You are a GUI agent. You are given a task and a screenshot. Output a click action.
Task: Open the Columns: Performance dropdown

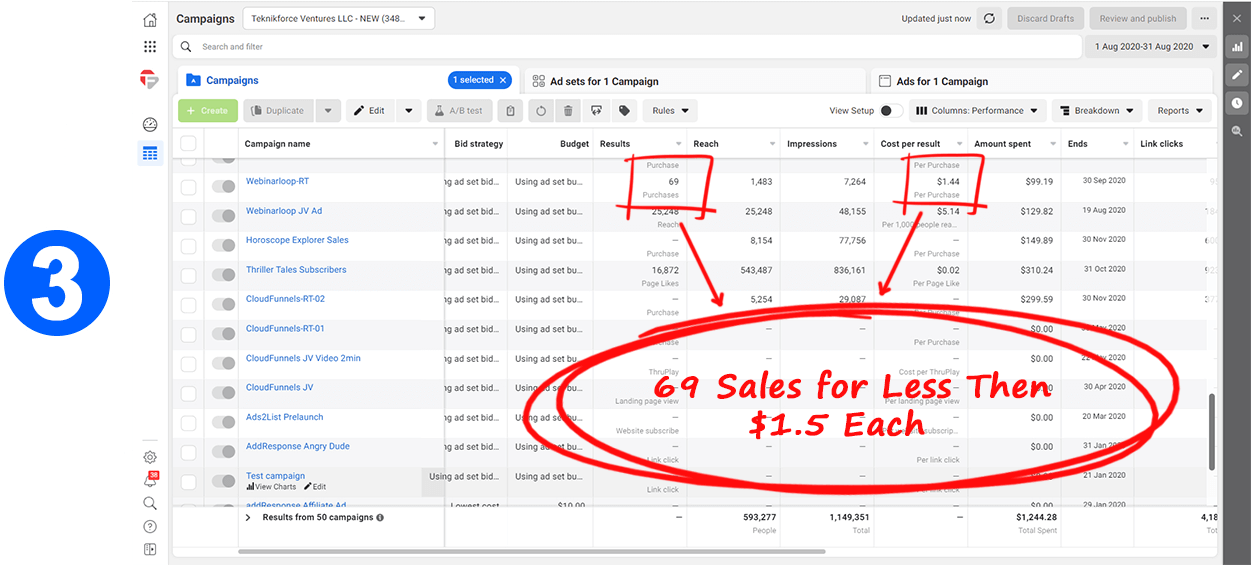coord(977,111)
